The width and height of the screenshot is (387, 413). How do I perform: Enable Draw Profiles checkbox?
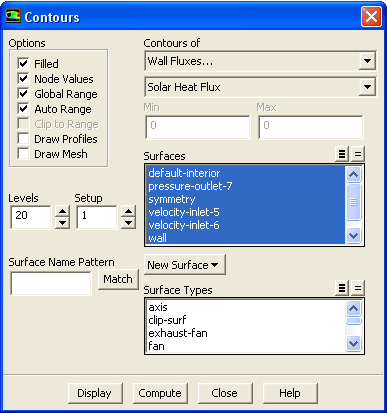(x=23, y=139)
